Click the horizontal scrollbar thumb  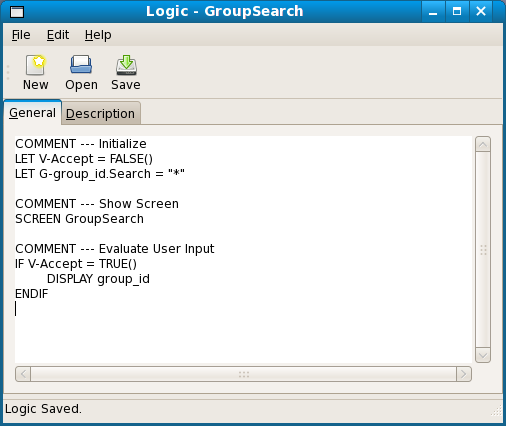tap(243, 374)
